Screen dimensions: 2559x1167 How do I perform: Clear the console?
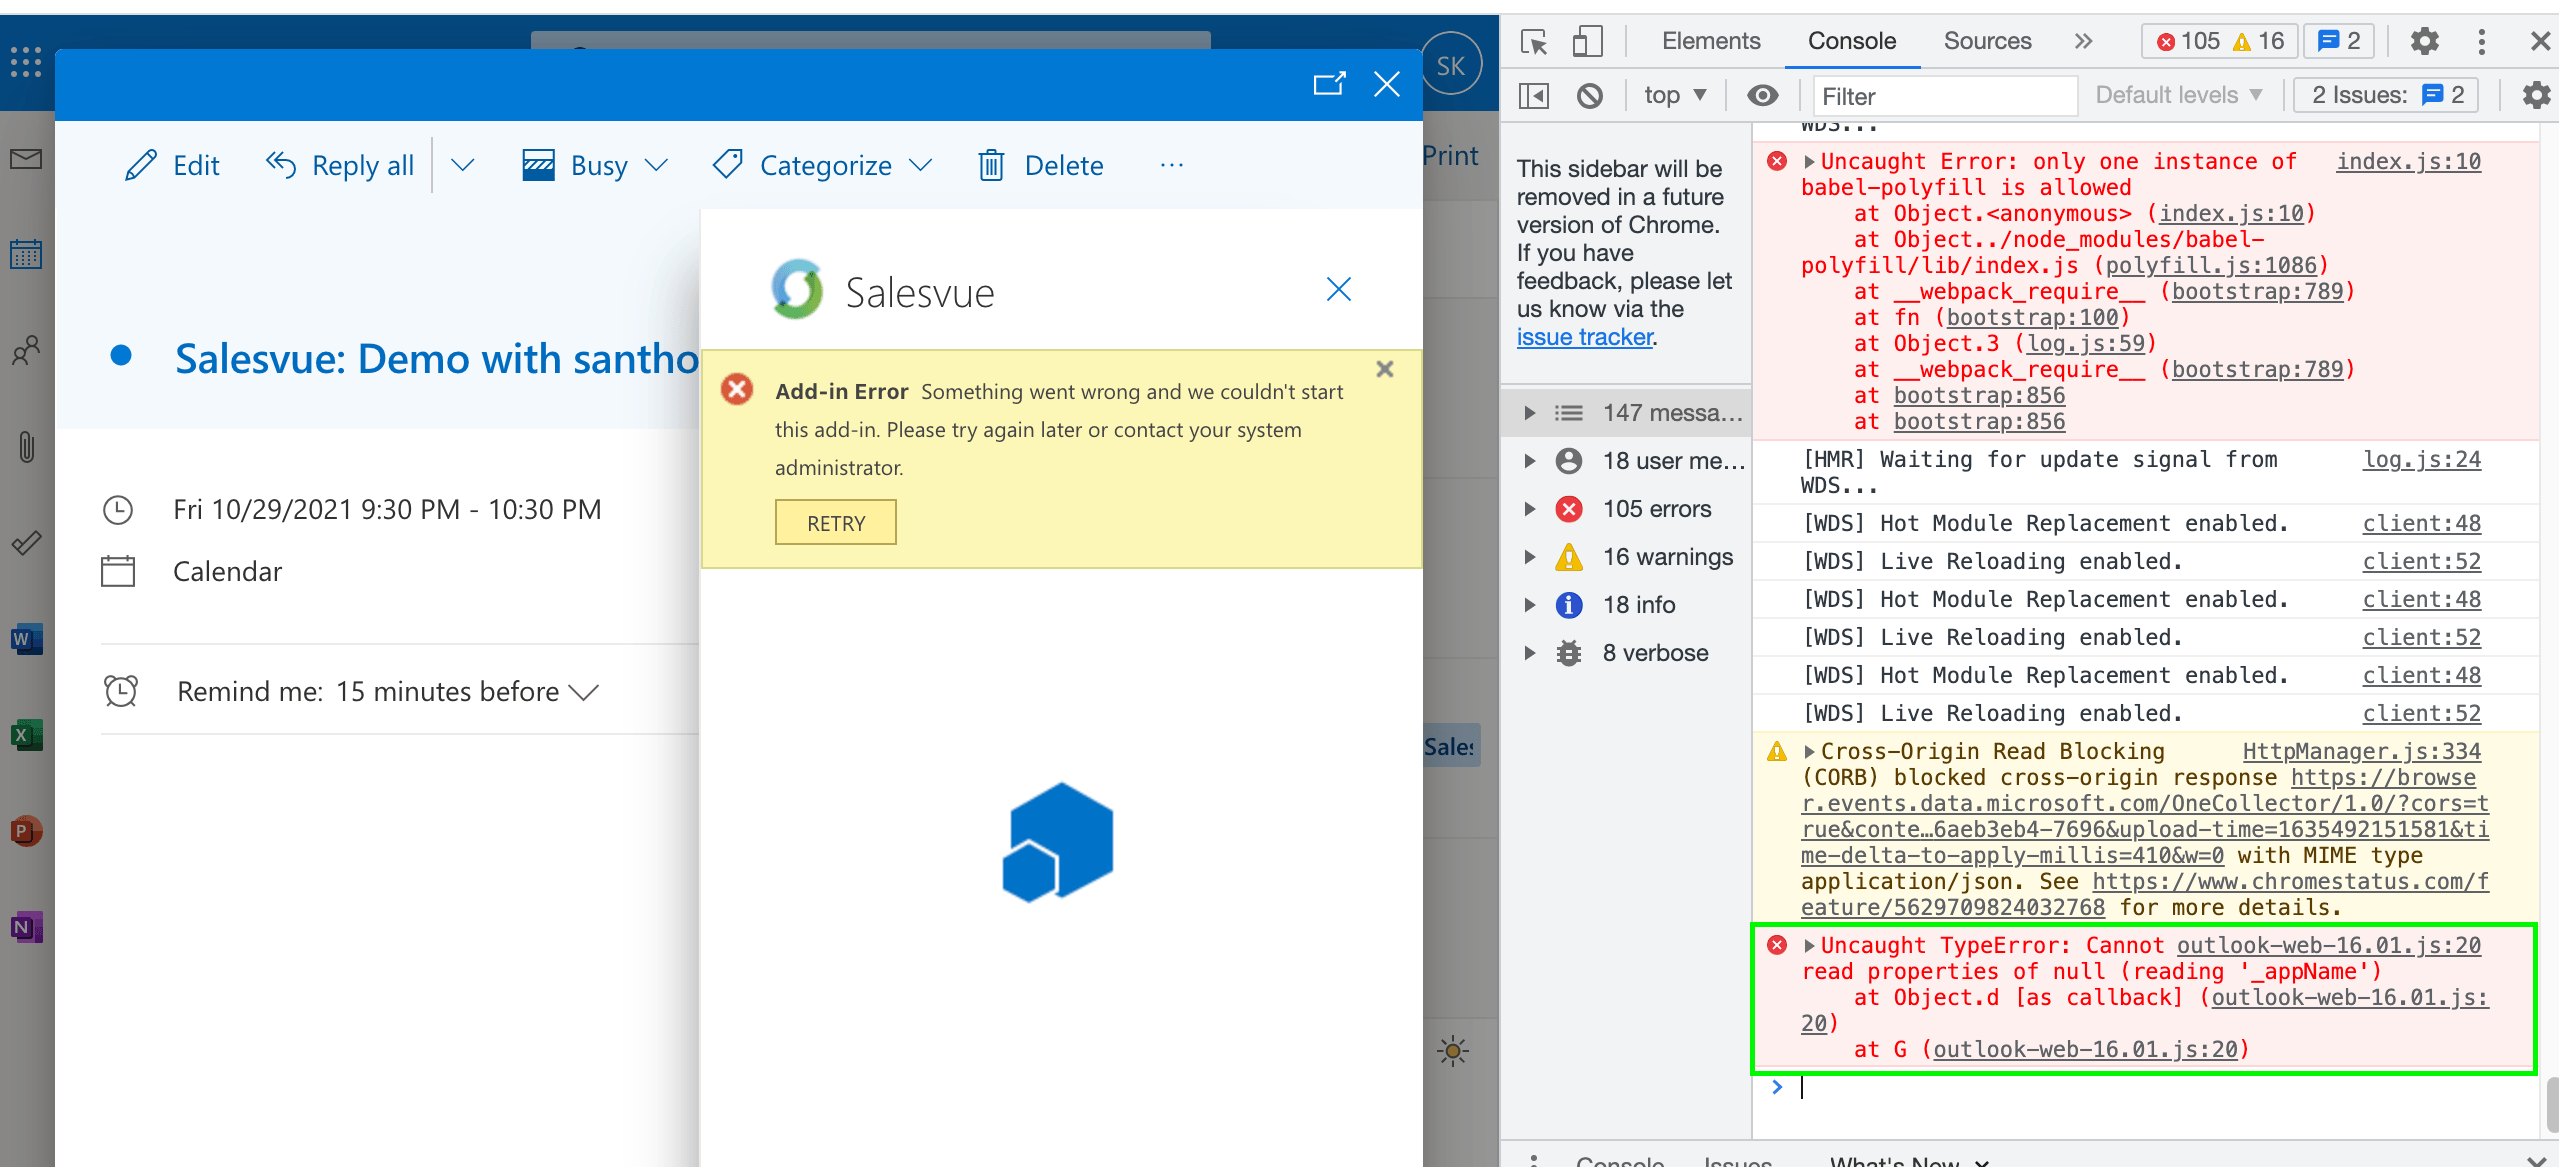1590,96
